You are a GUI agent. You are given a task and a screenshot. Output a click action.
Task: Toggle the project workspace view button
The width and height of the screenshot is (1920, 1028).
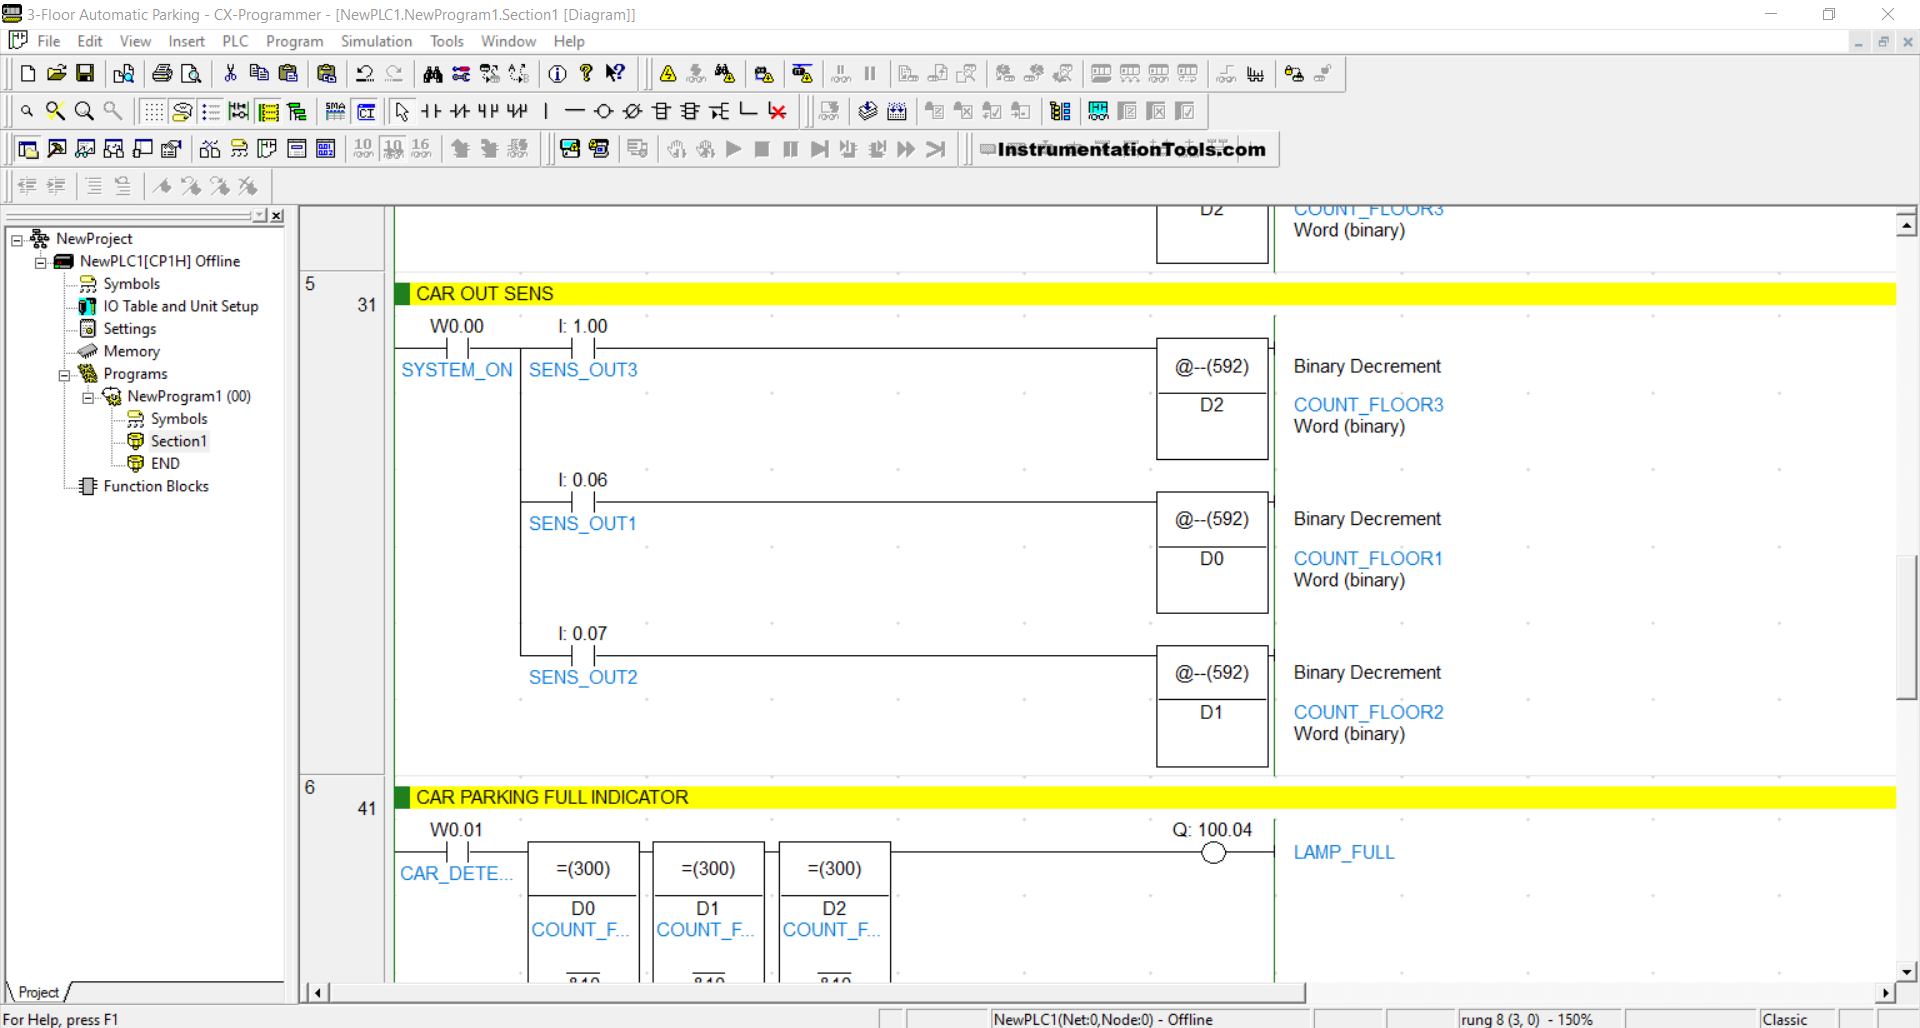pos(28,149)
